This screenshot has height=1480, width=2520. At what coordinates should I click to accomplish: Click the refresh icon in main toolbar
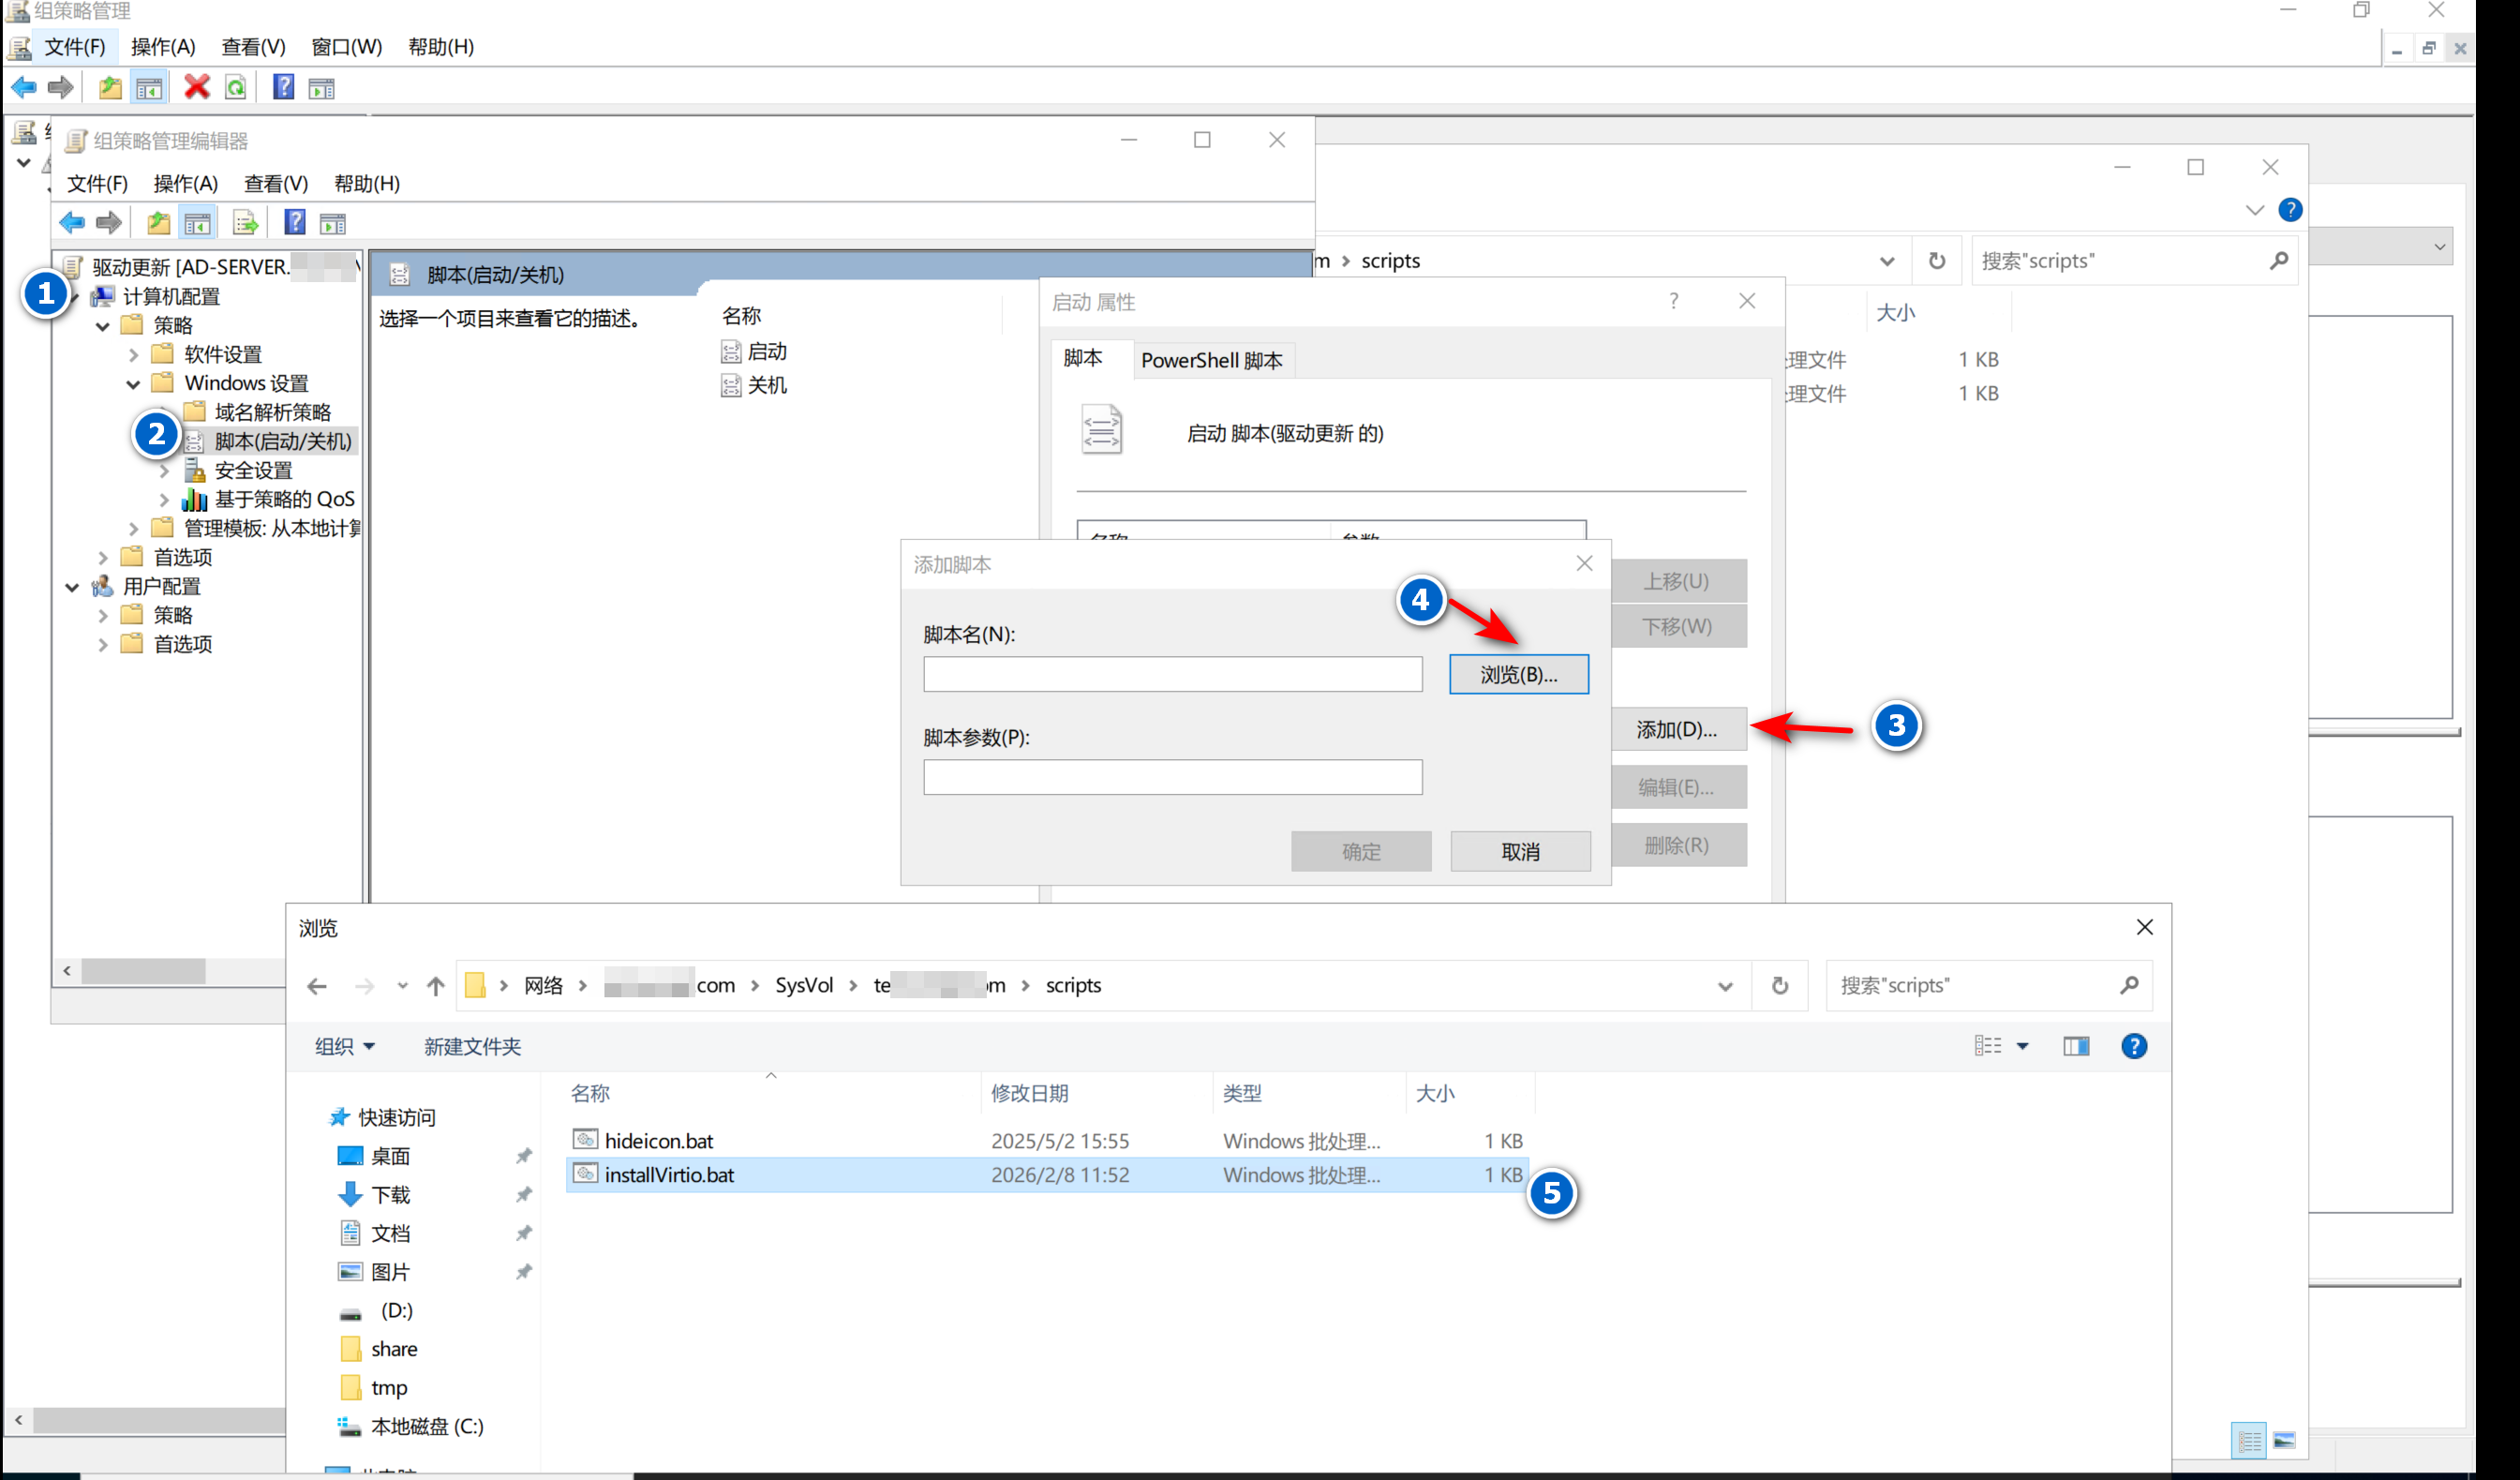coord(236,88)
